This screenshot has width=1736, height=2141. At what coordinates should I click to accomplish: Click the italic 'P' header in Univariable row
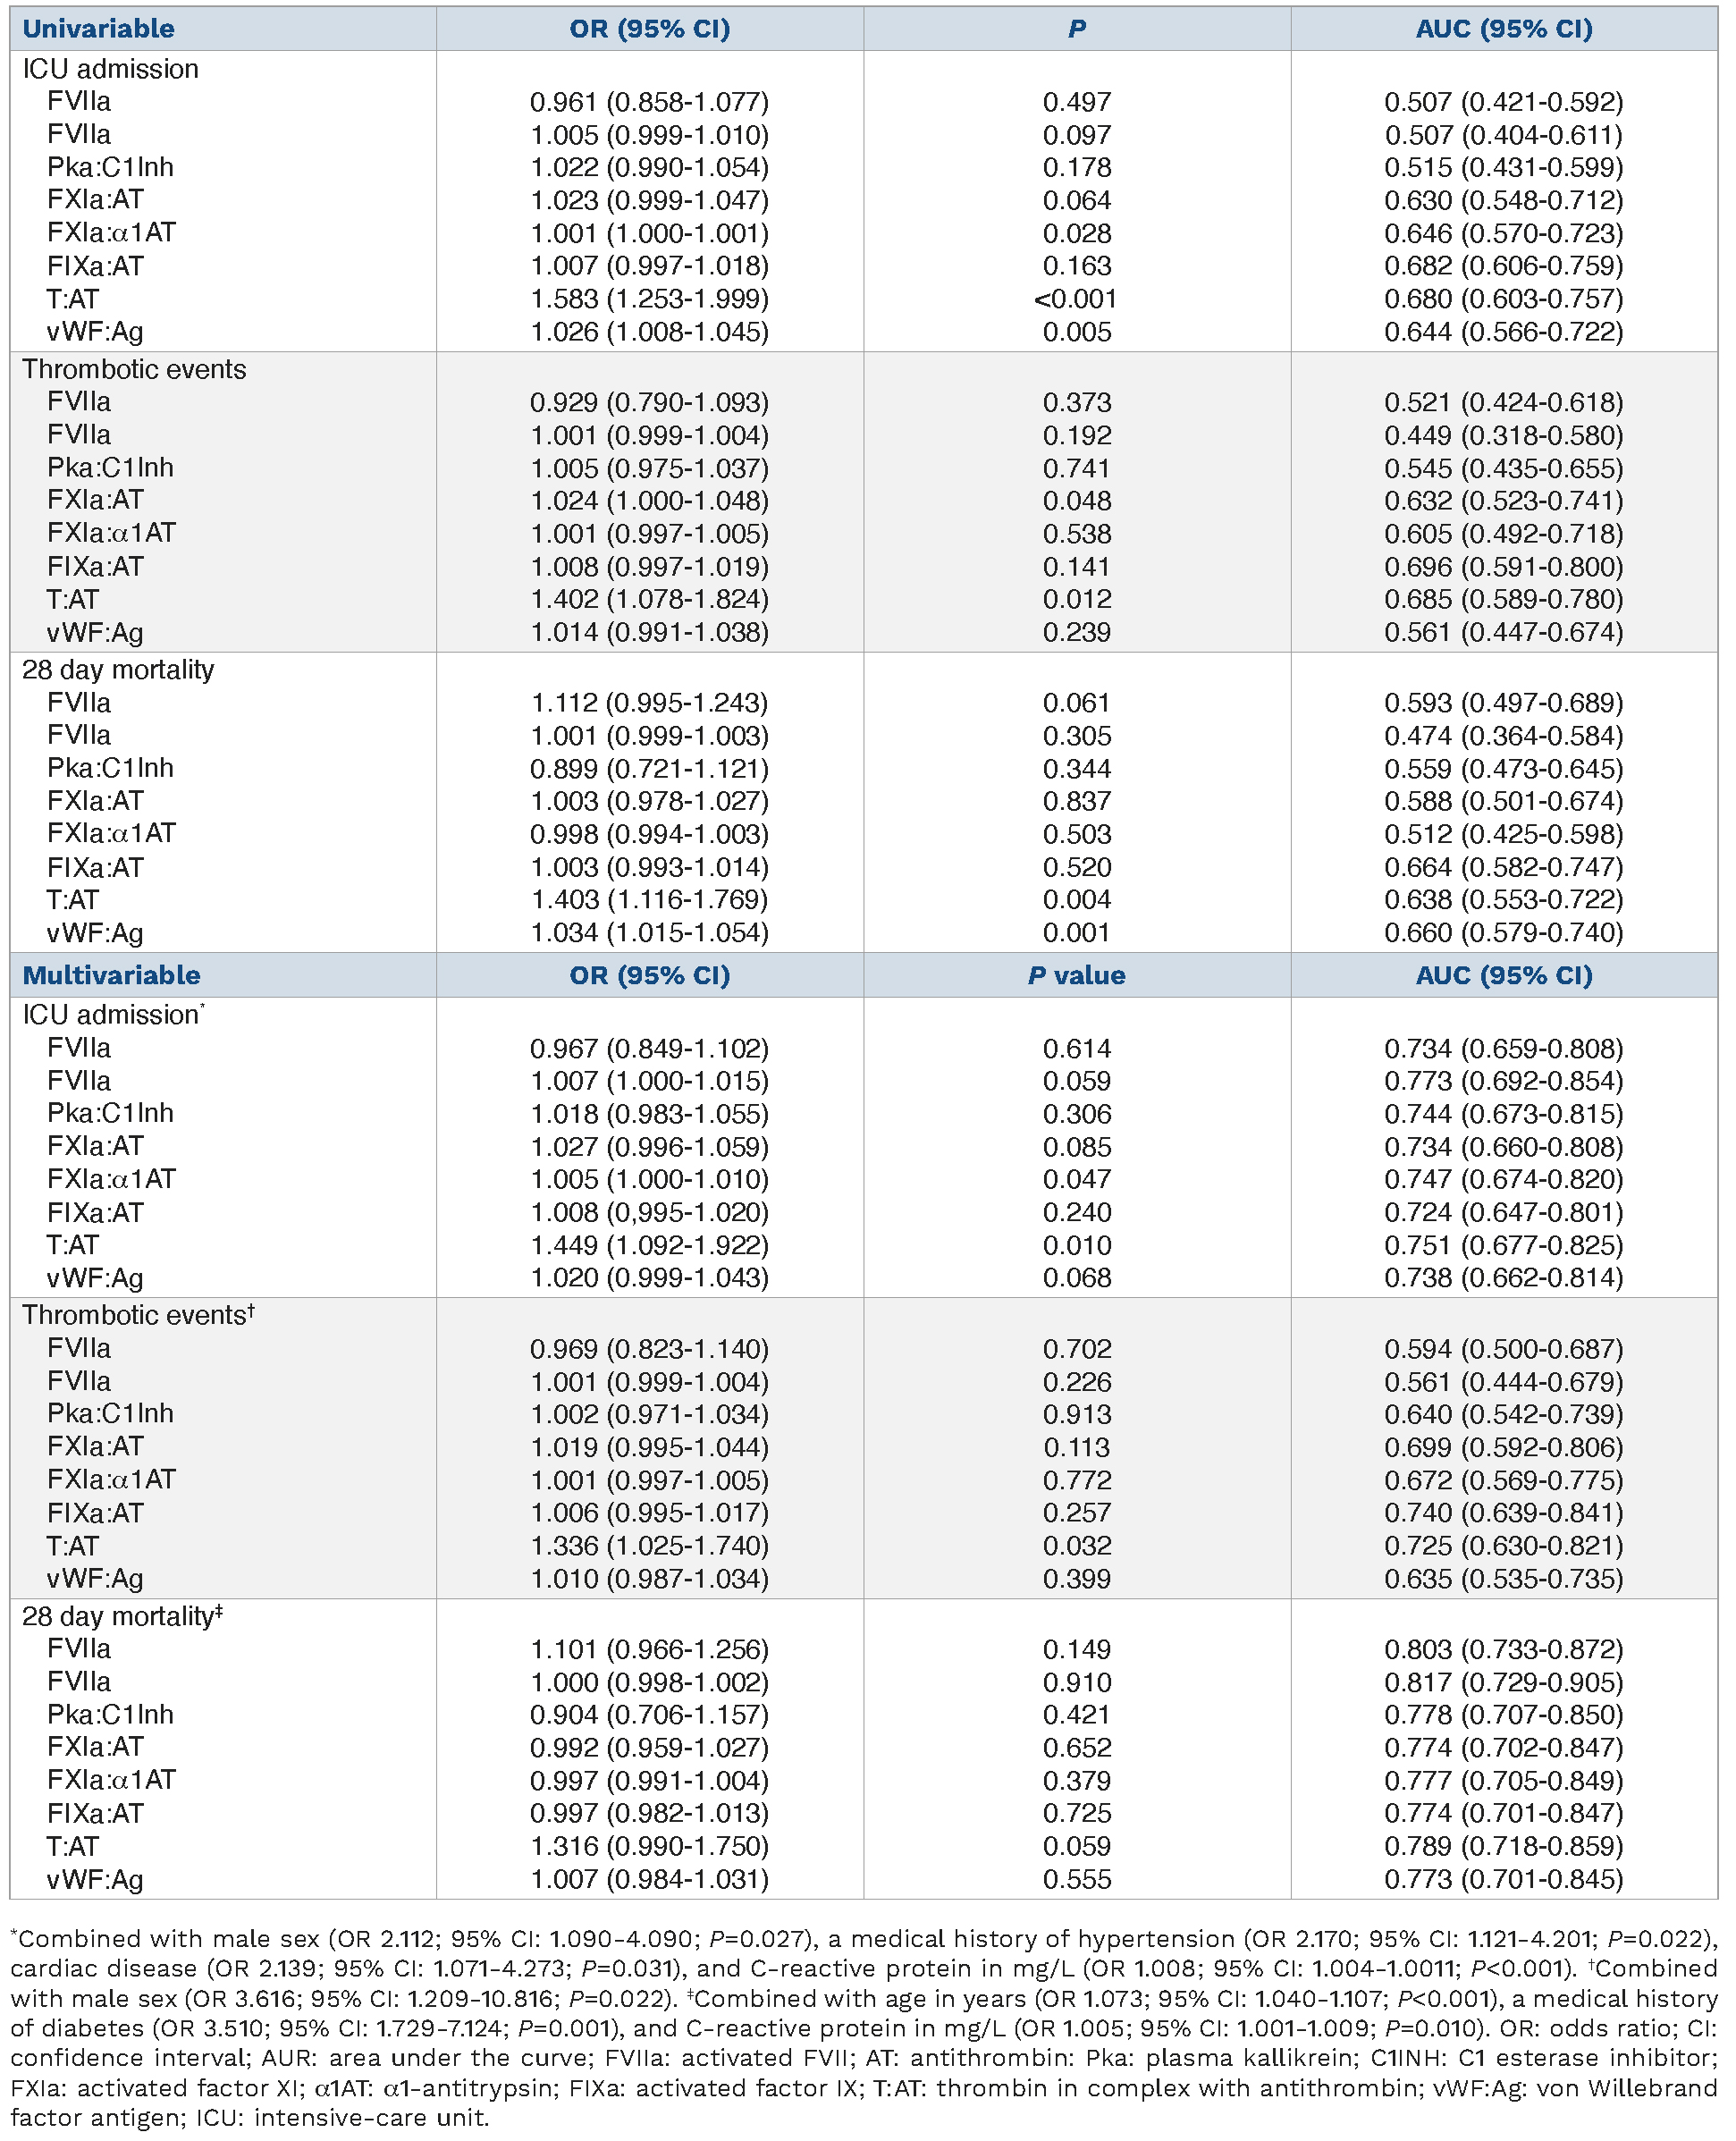(x=1076, y=29)
